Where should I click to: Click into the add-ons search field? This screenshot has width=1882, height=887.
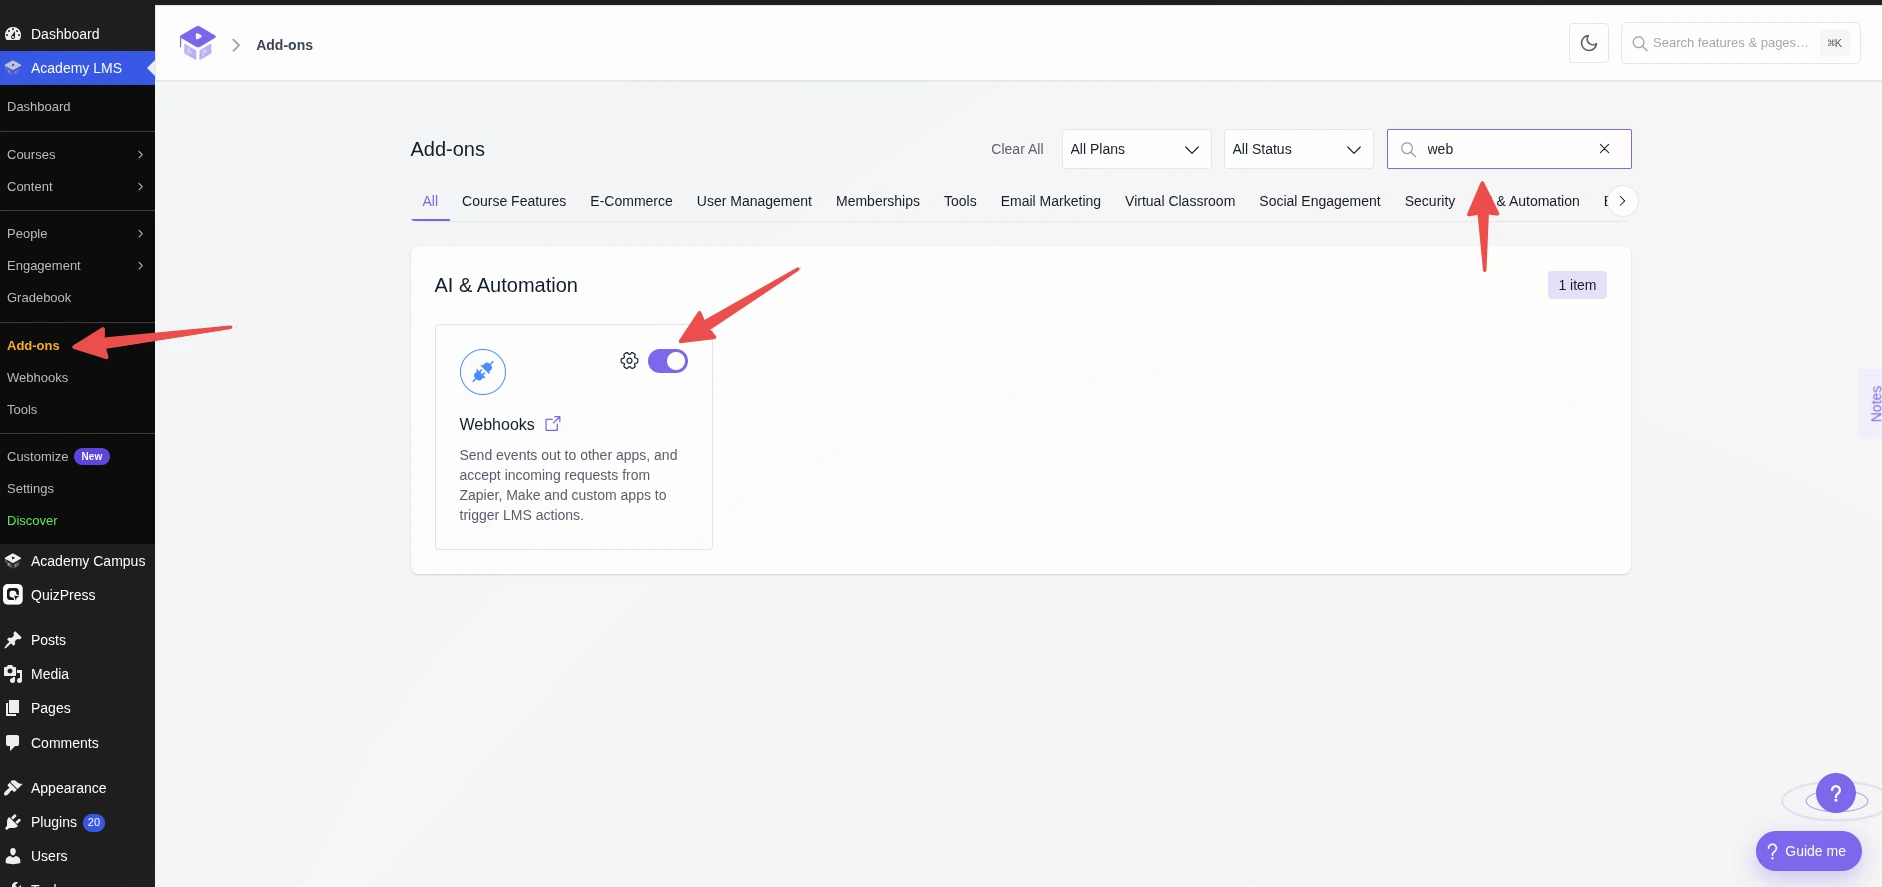tap(1508, 149)
